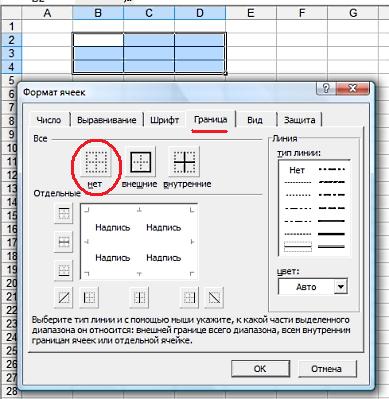The width and height of the screenshot is (389, 399).
Task: Switch to the 'Шрифт' tab
Action: 165,120
